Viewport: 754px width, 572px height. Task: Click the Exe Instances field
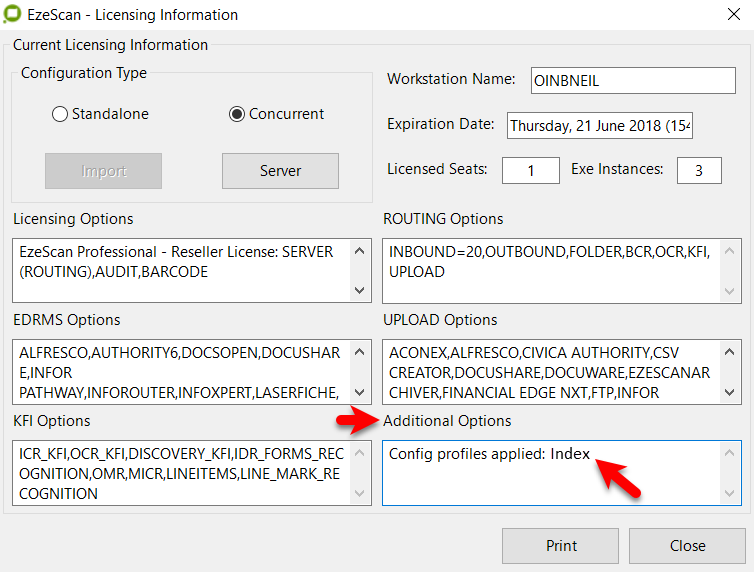point(698,171)
